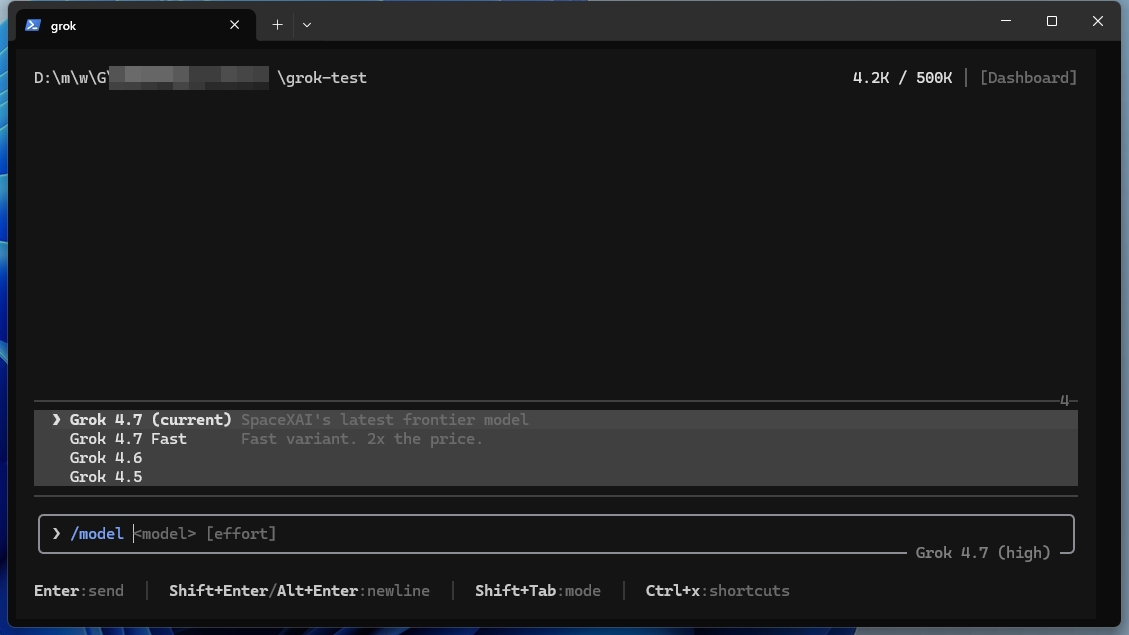
Task: Open a new terminal tab
Action: (x=277, y=25)
